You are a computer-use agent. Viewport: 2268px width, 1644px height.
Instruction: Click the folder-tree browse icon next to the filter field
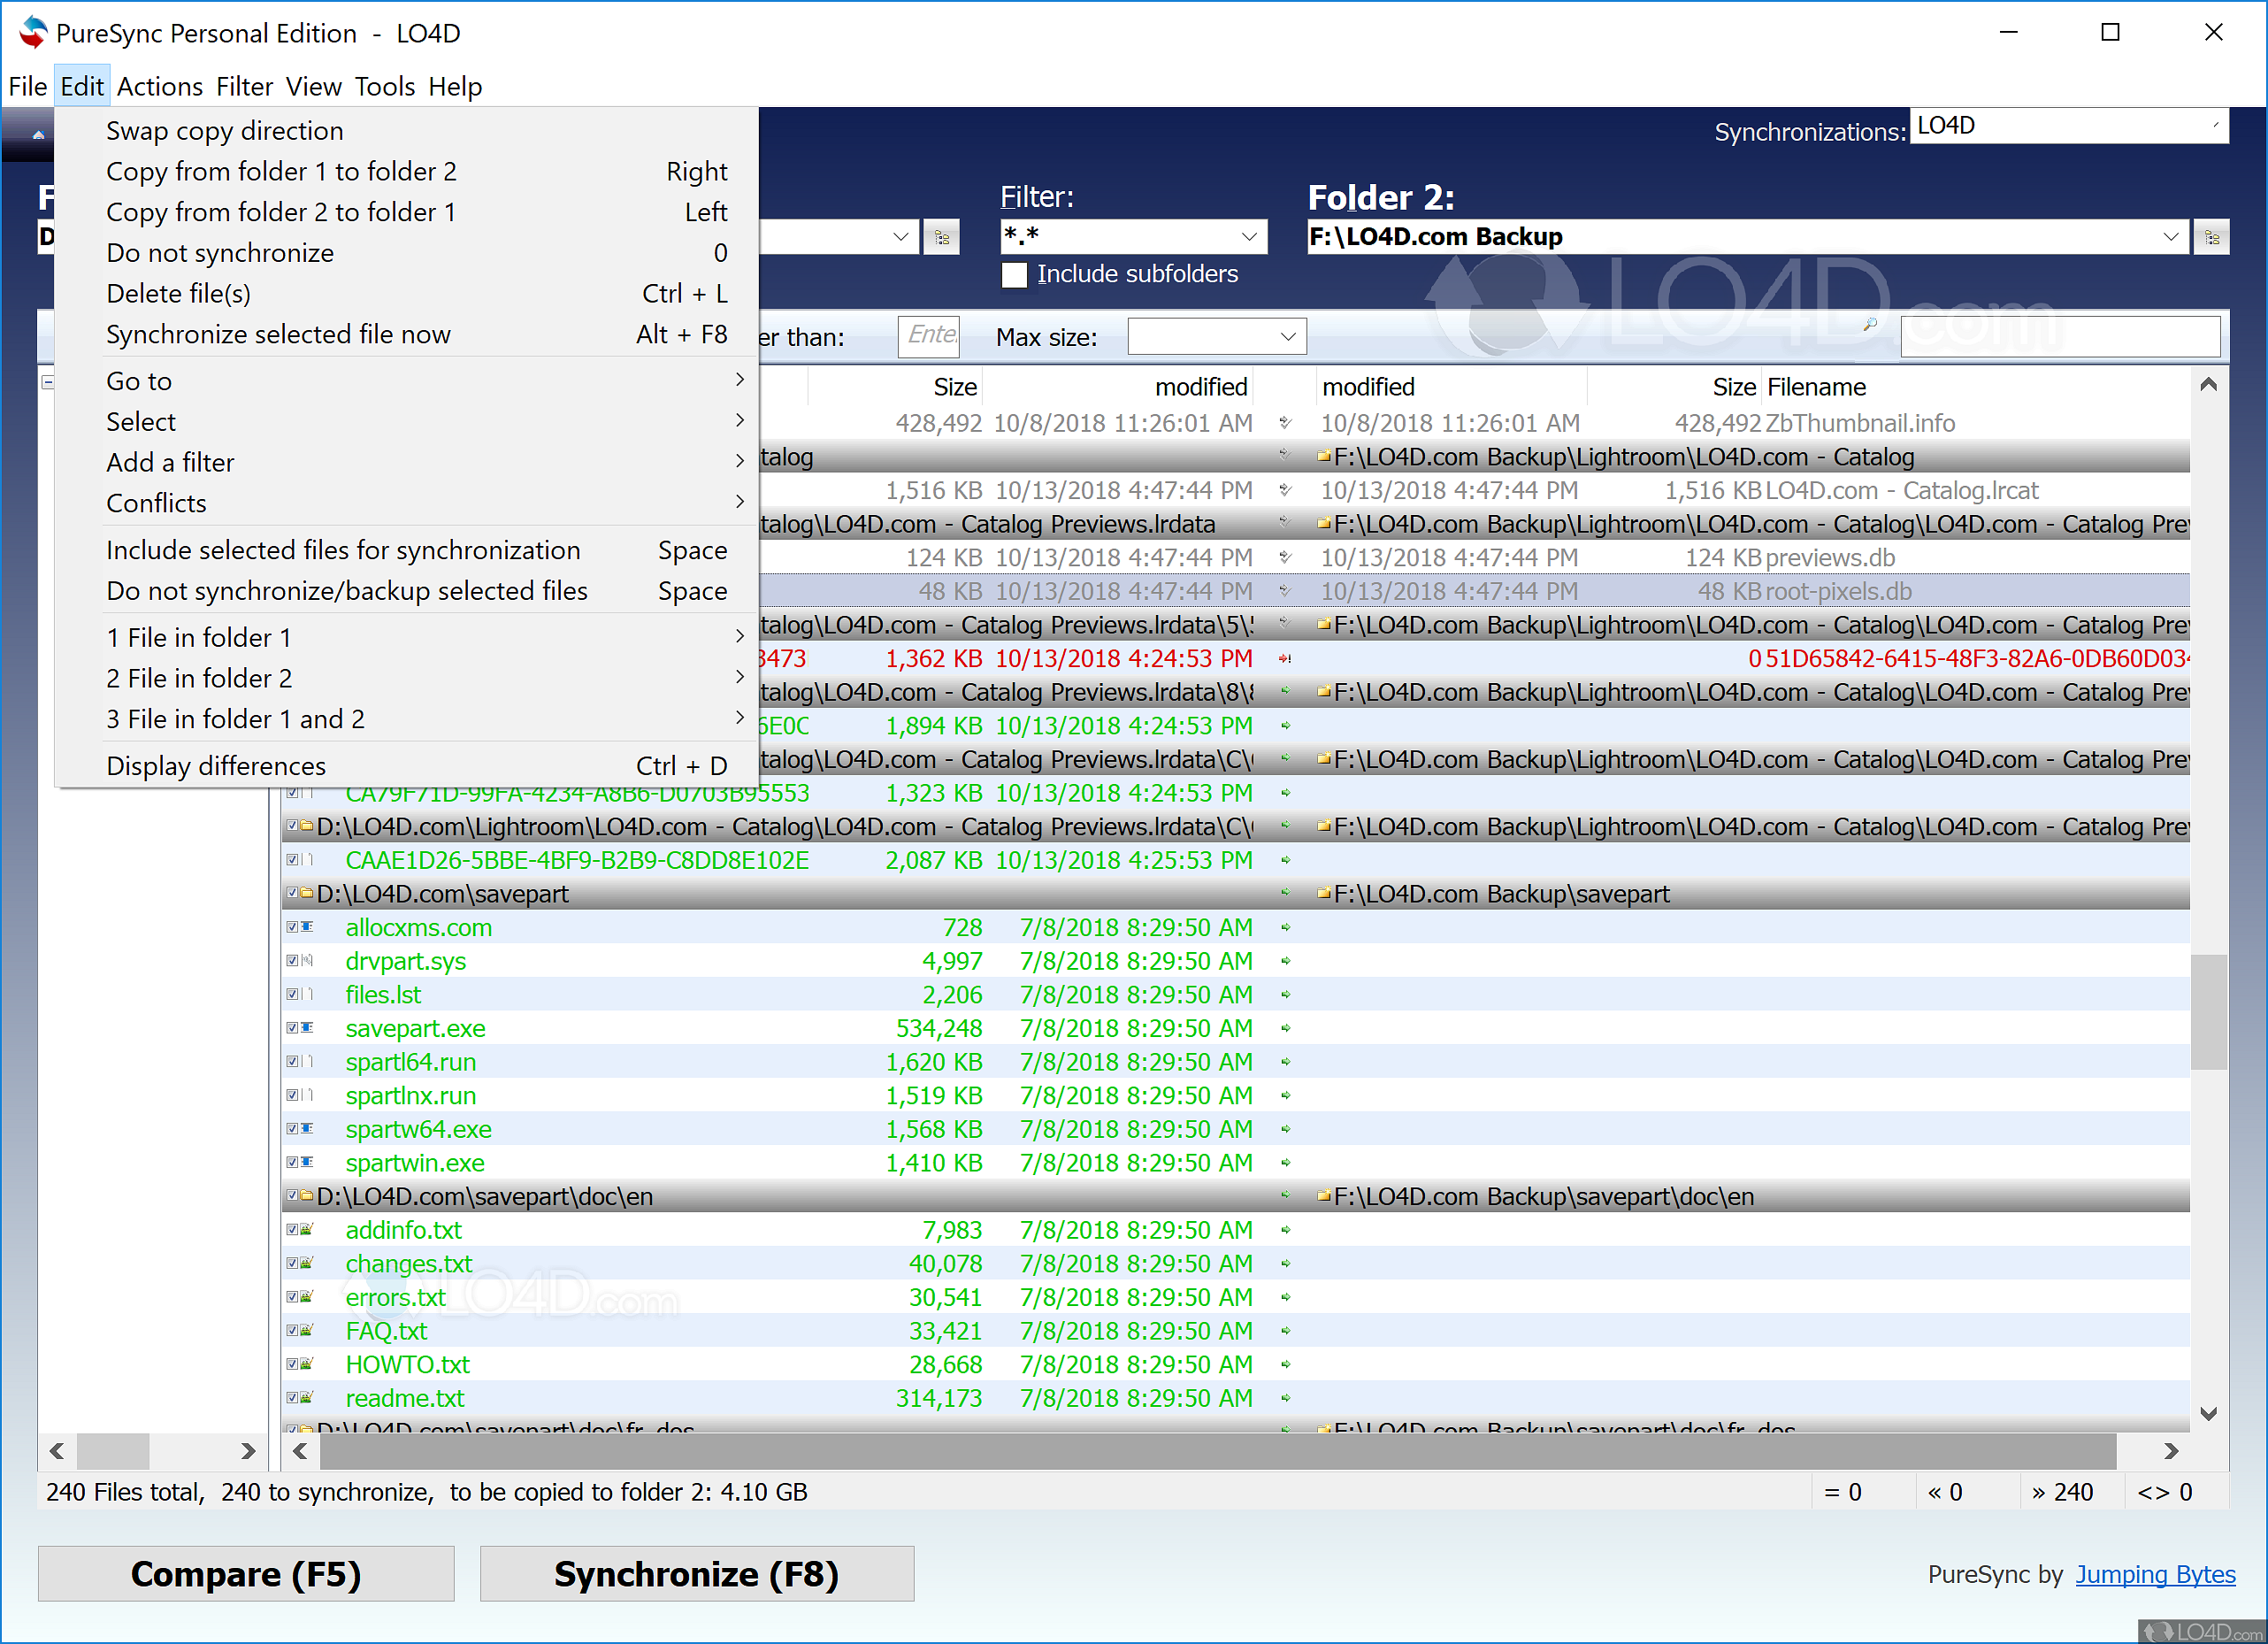click(941, 236)
